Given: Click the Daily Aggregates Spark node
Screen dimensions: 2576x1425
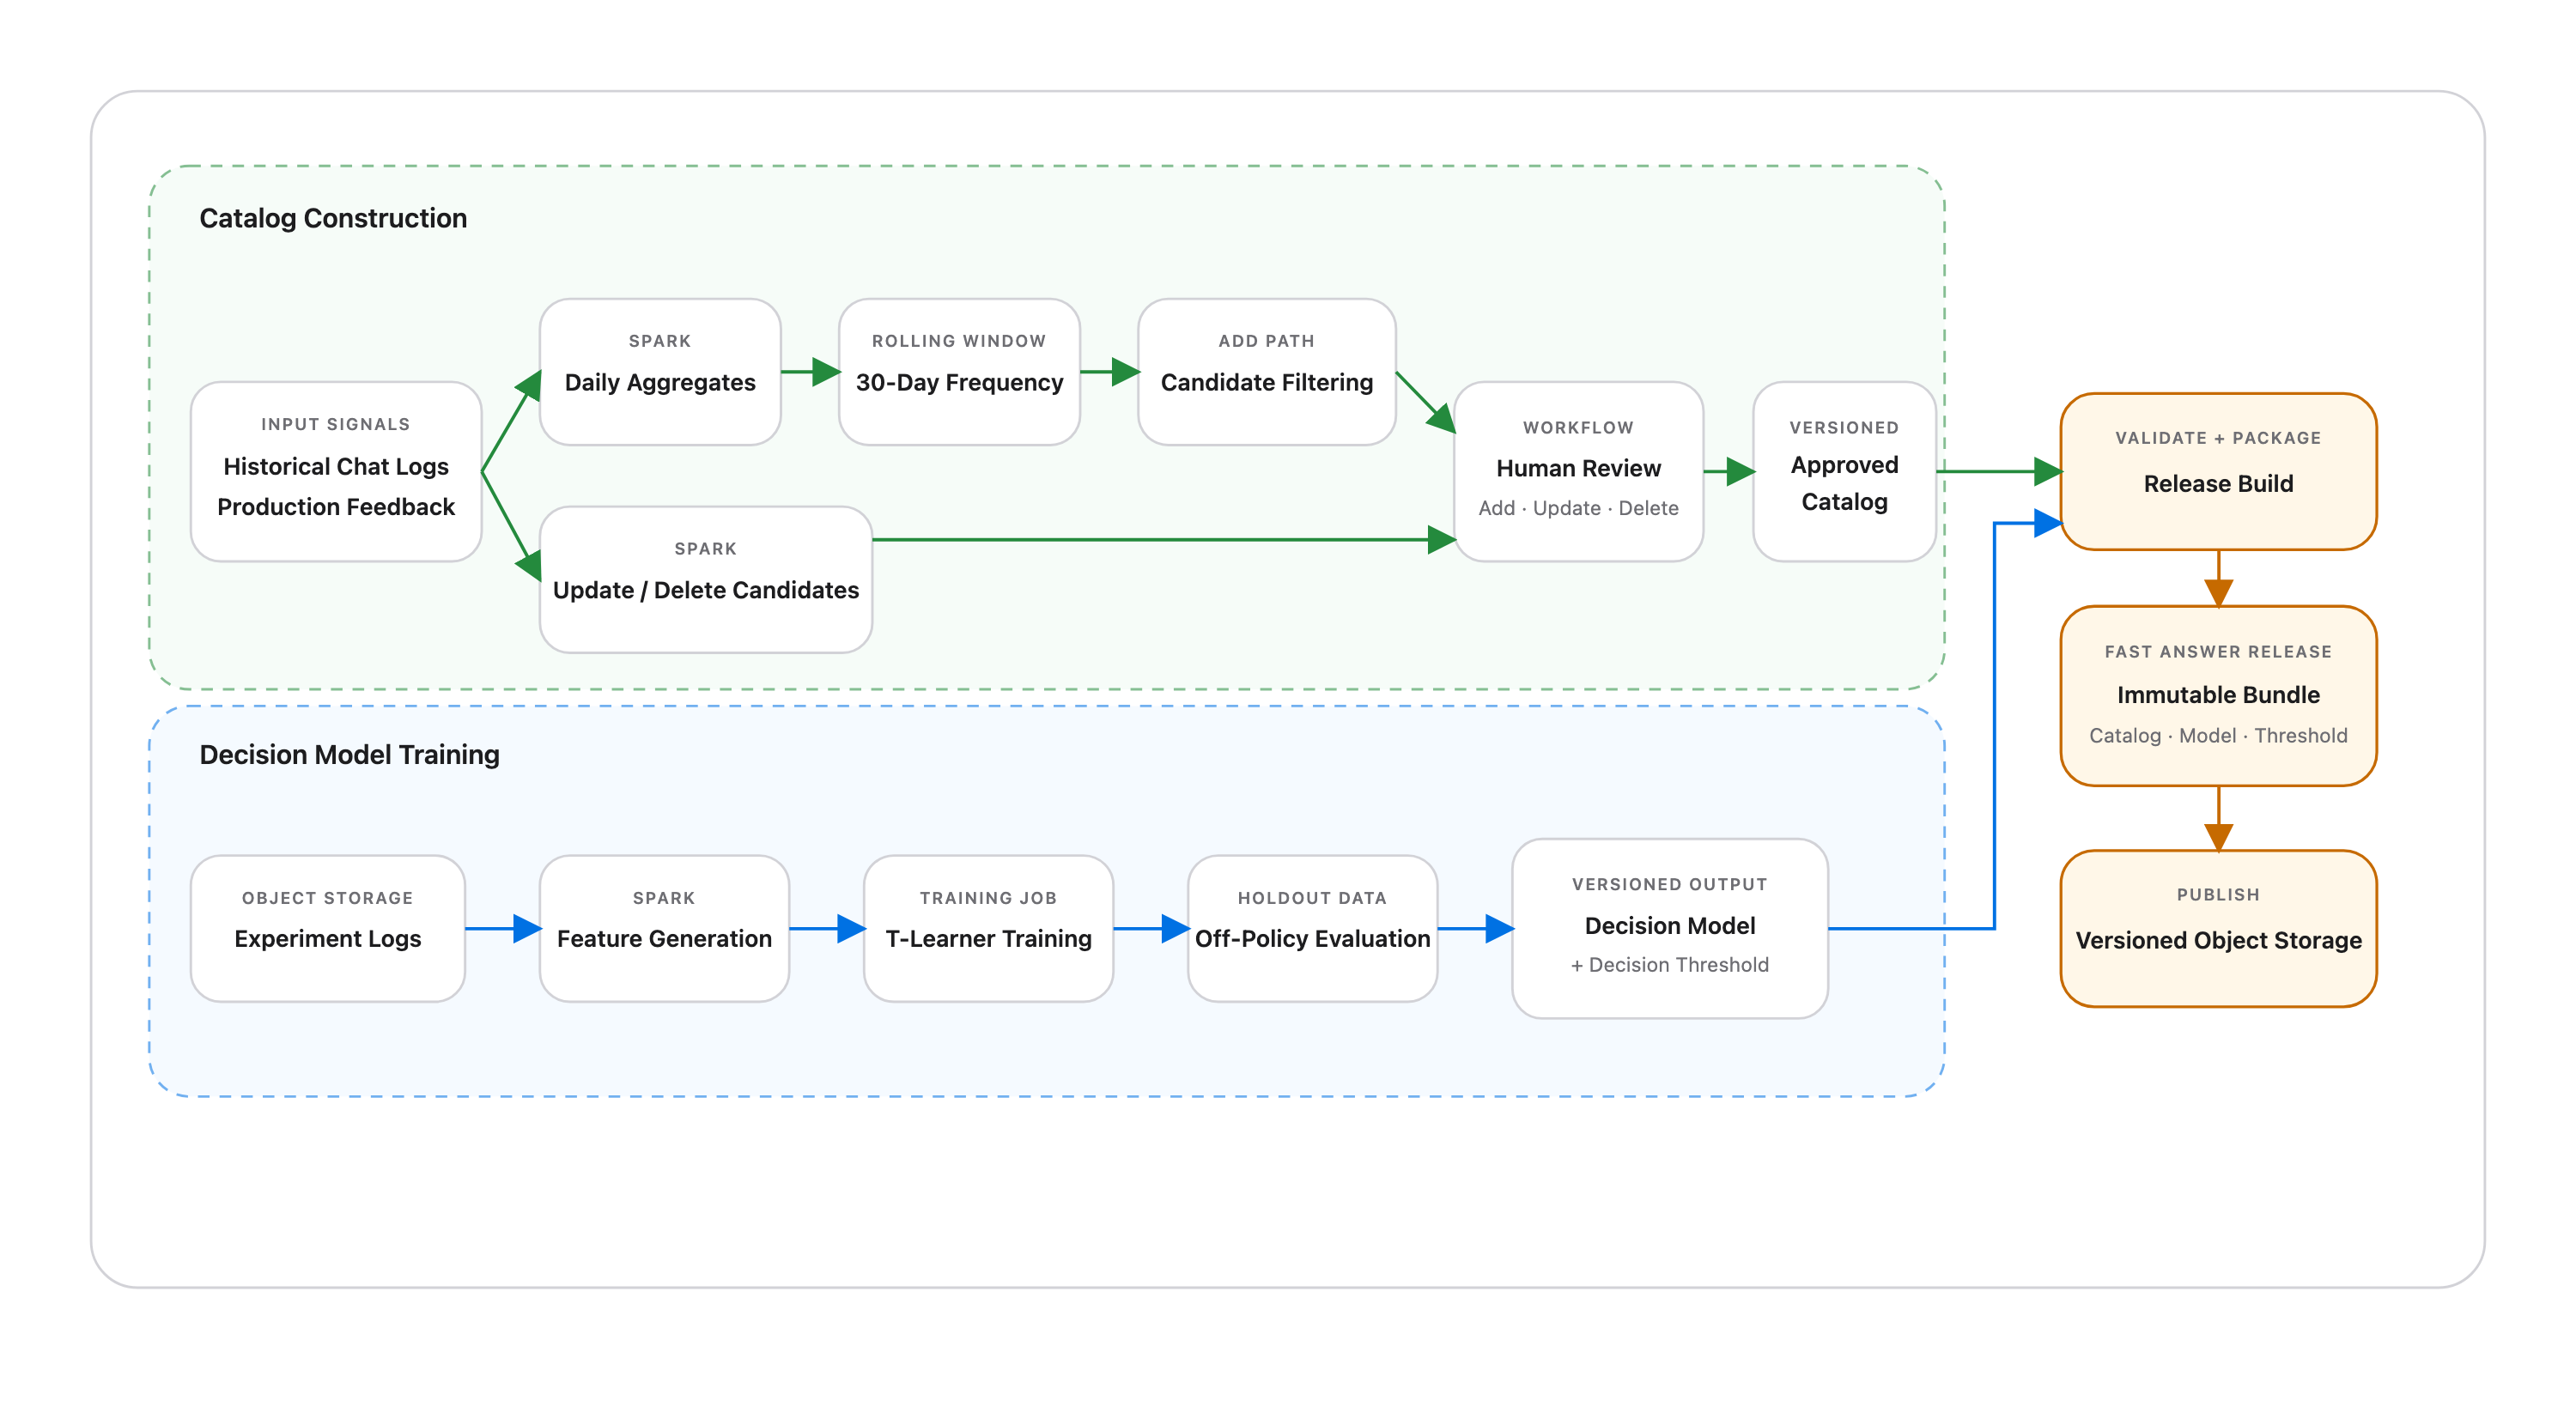Looking at the screenshot, I should pos(660,372).
